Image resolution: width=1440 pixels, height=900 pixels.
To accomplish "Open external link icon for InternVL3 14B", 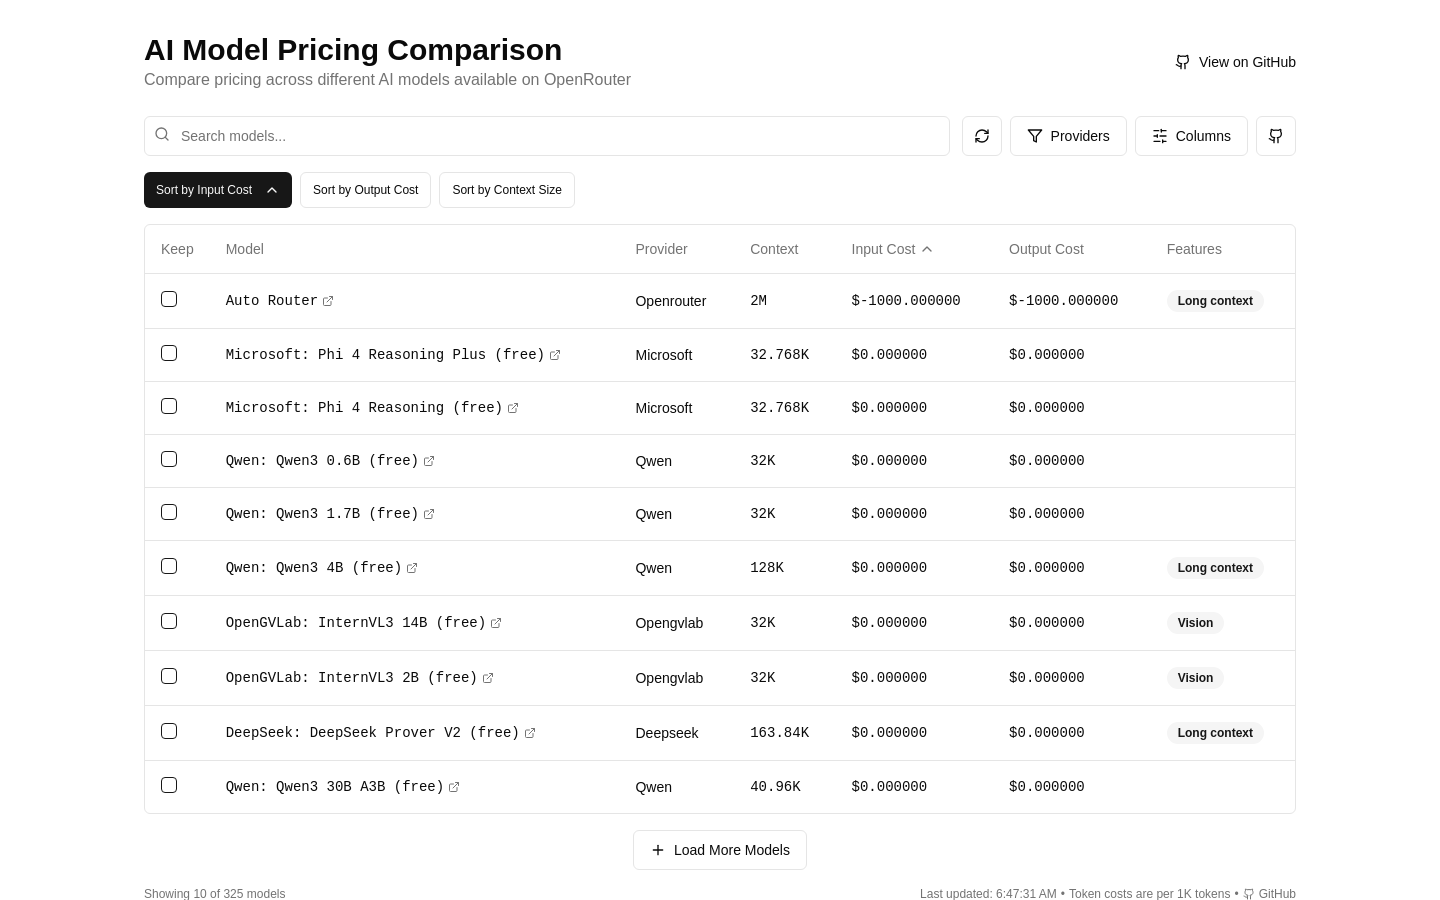I will pyautogui.click(x=496, y=623).
